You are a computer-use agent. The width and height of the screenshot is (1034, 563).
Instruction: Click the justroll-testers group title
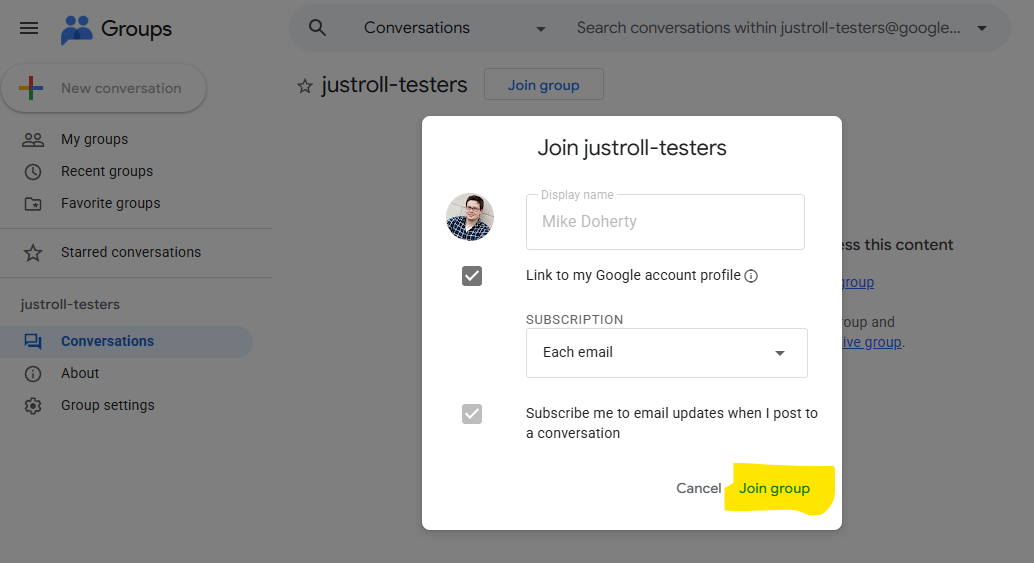click(394, 85)
